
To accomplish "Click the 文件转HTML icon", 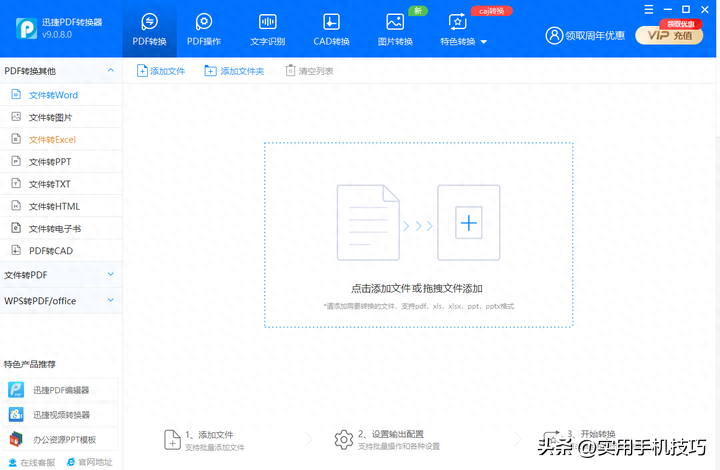I will click(16, 206).
